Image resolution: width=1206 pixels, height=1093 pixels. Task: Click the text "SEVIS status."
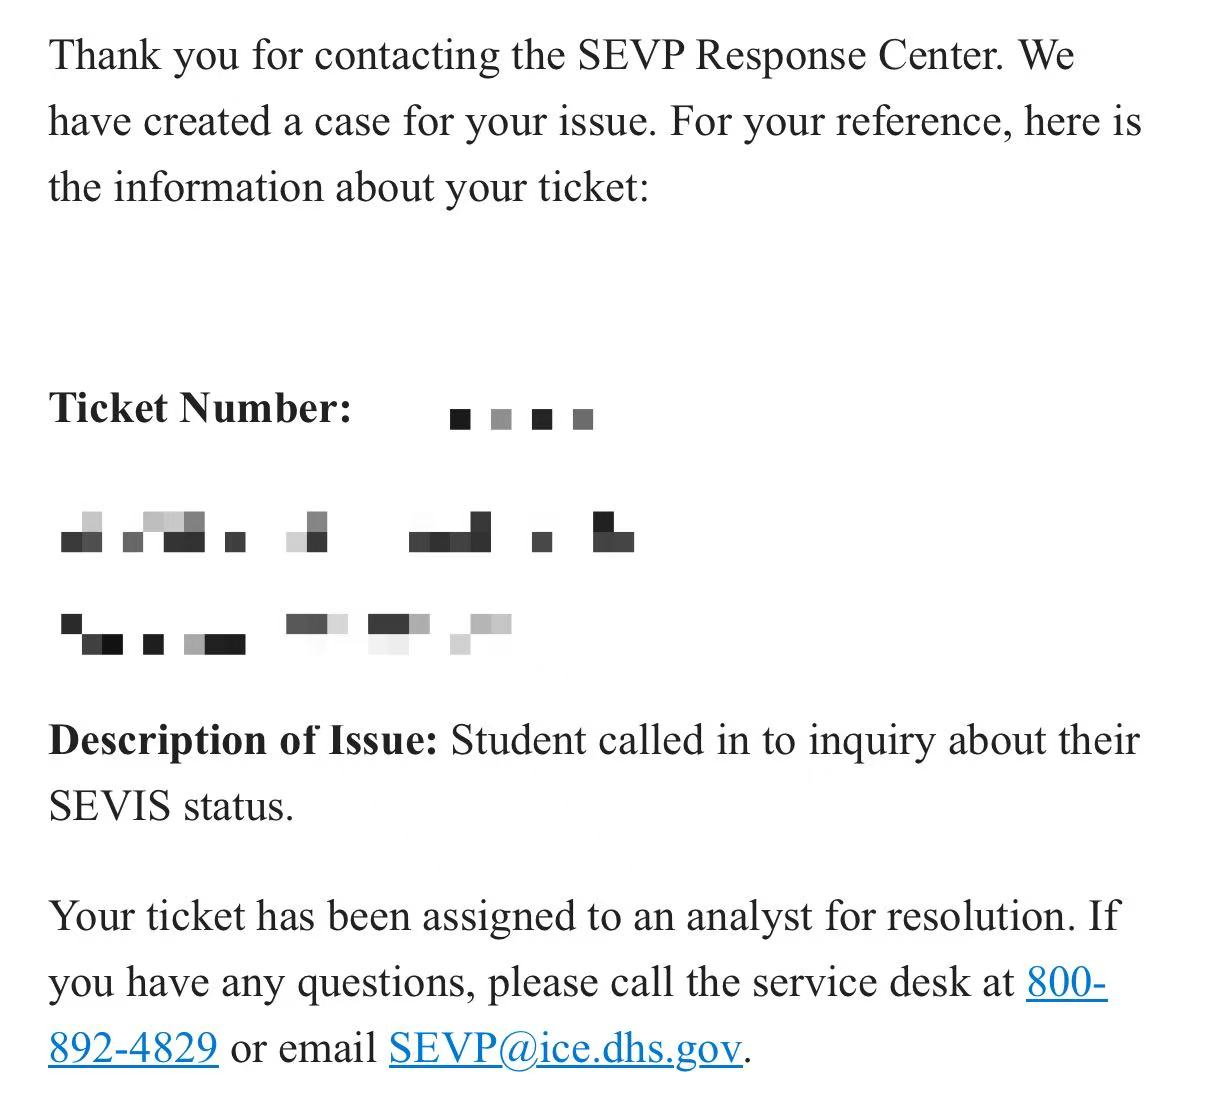click(171, 806)
